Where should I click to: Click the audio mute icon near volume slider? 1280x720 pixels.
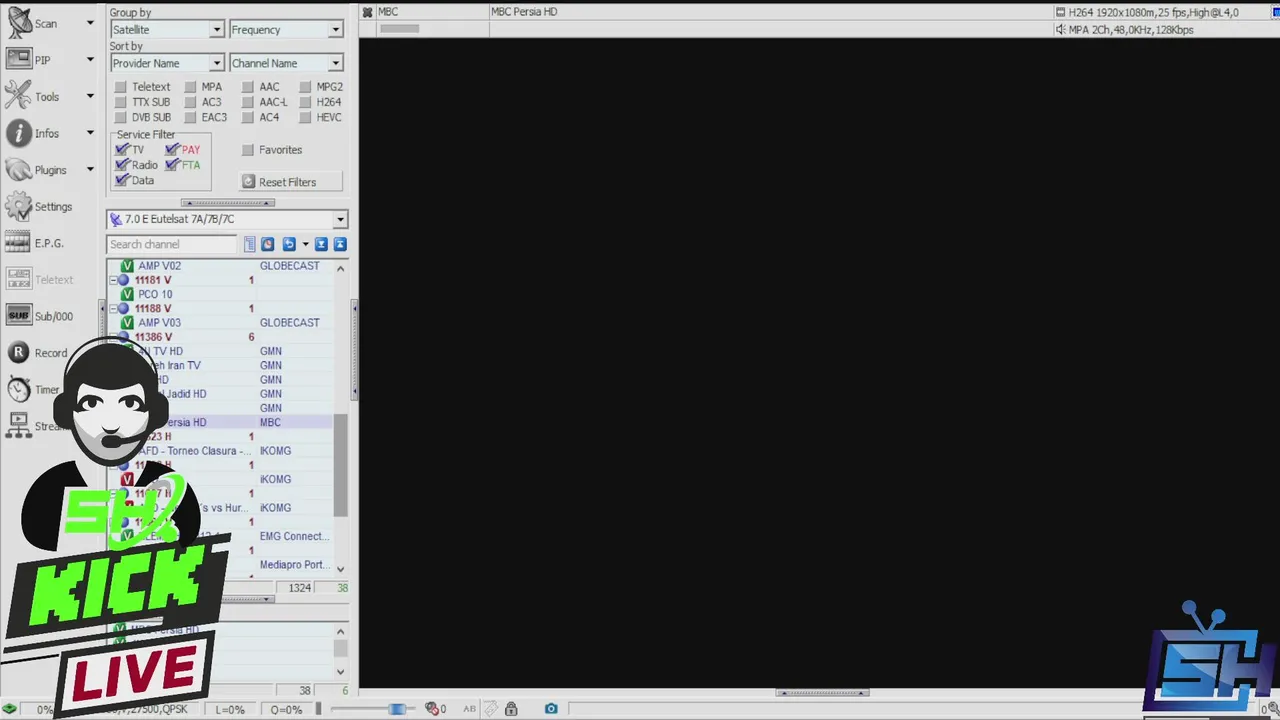[432, 709]
